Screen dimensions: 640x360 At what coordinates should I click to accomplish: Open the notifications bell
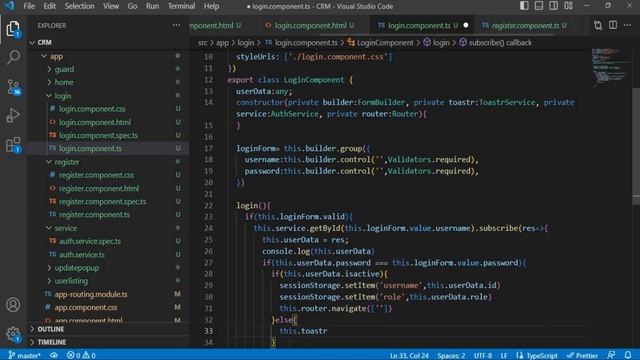pos(628,355)
